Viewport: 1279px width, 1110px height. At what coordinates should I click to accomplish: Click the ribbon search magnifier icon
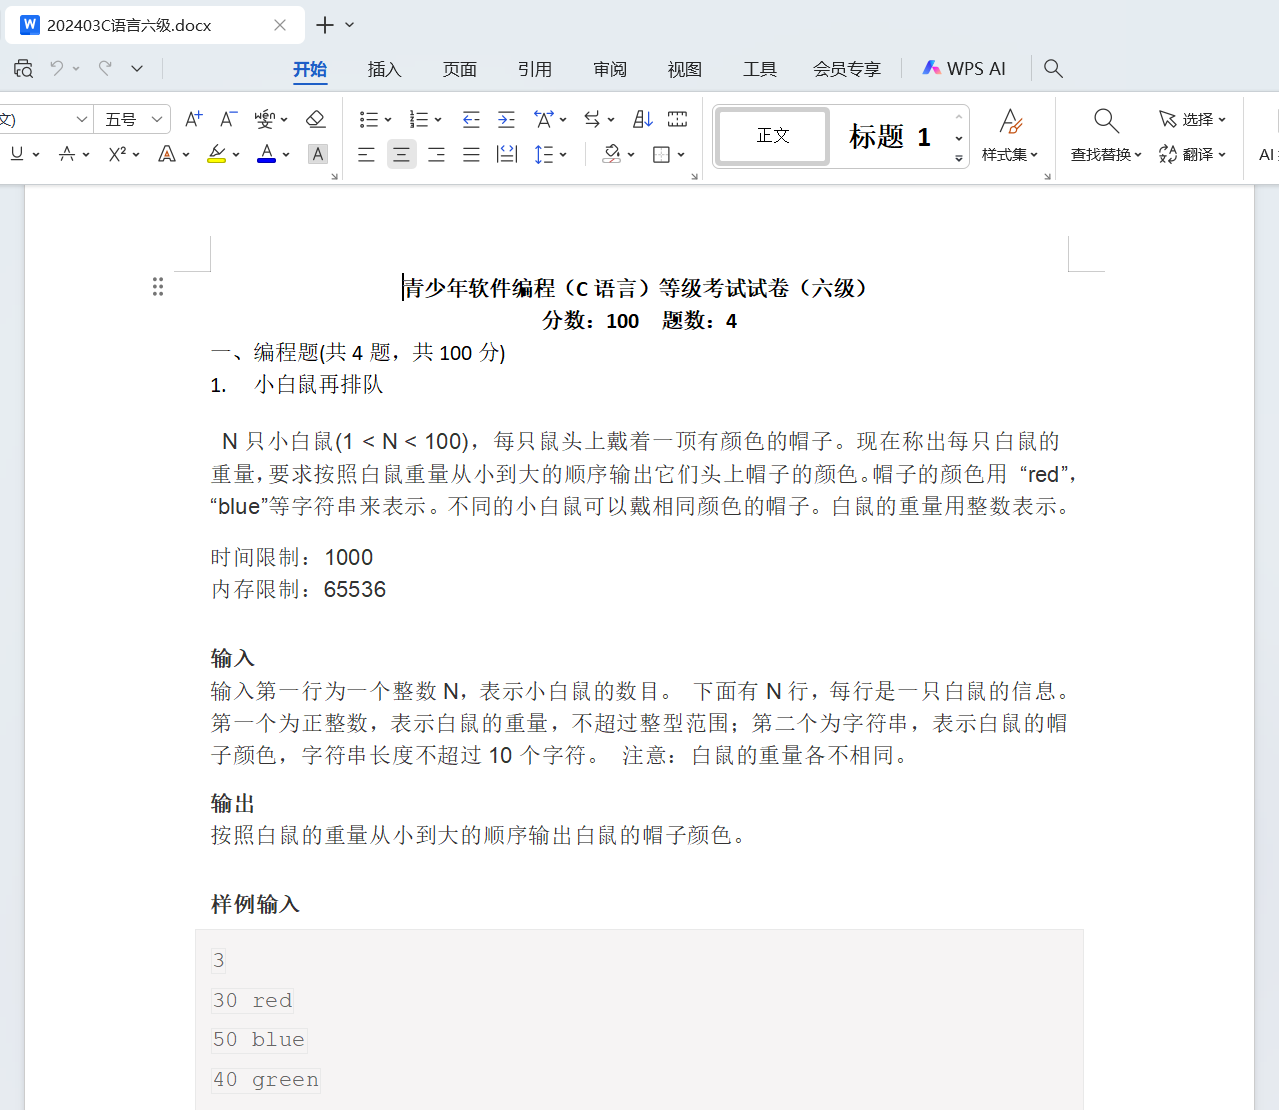click(x=1053, y=68)
